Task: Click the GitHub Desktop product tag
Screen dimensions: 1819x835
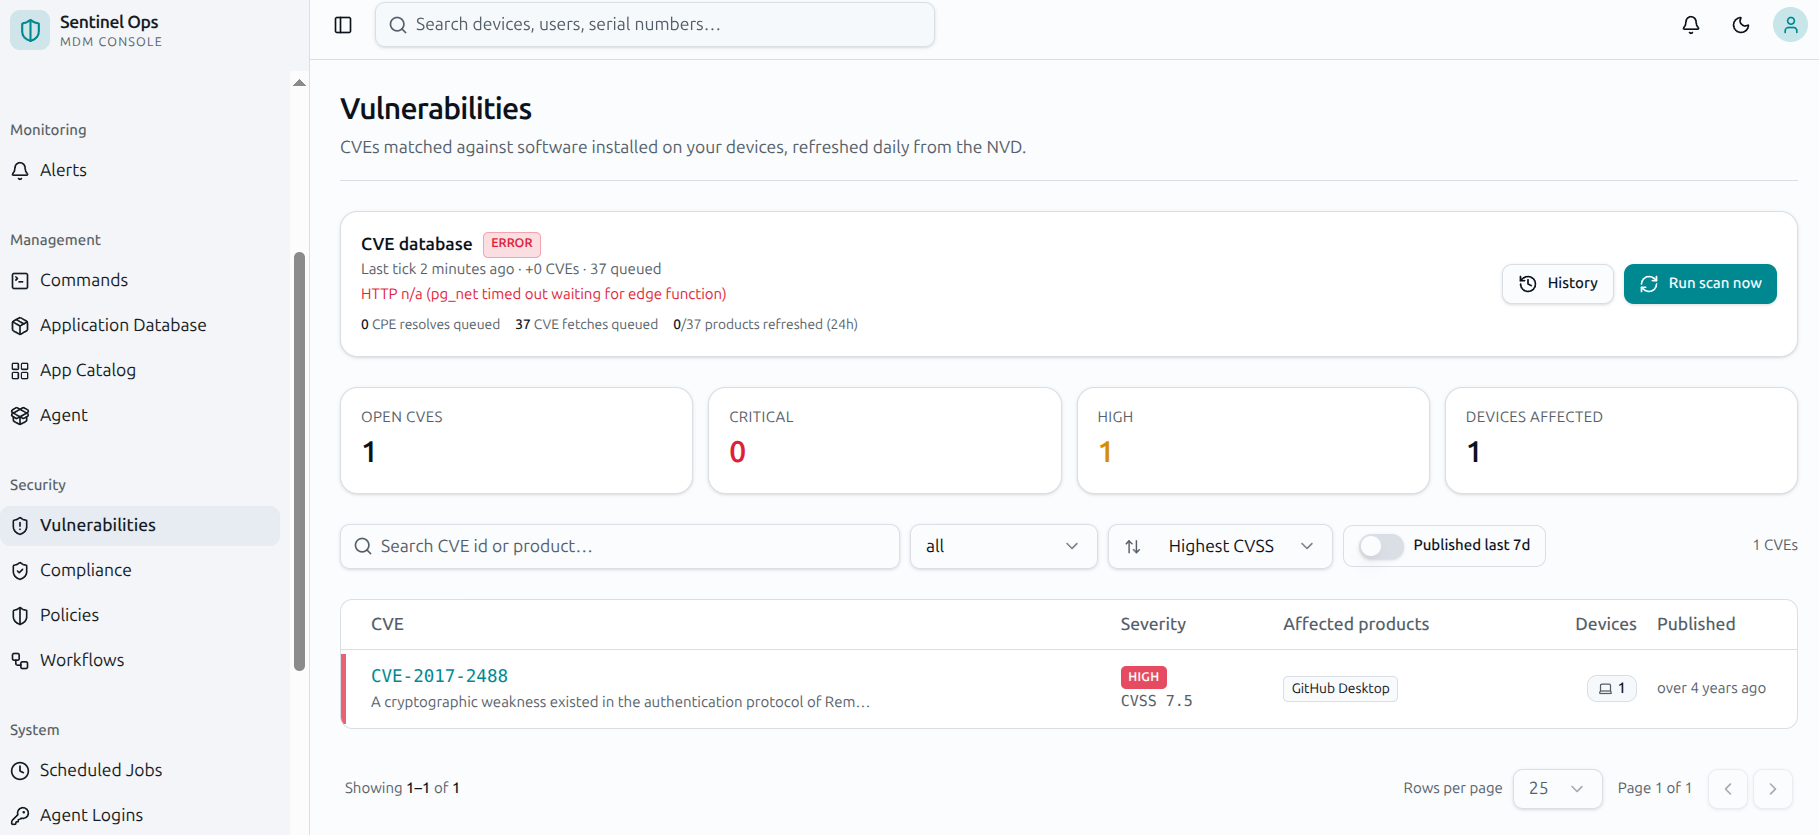Action: pyautogui.click(x=1340, y=688)
